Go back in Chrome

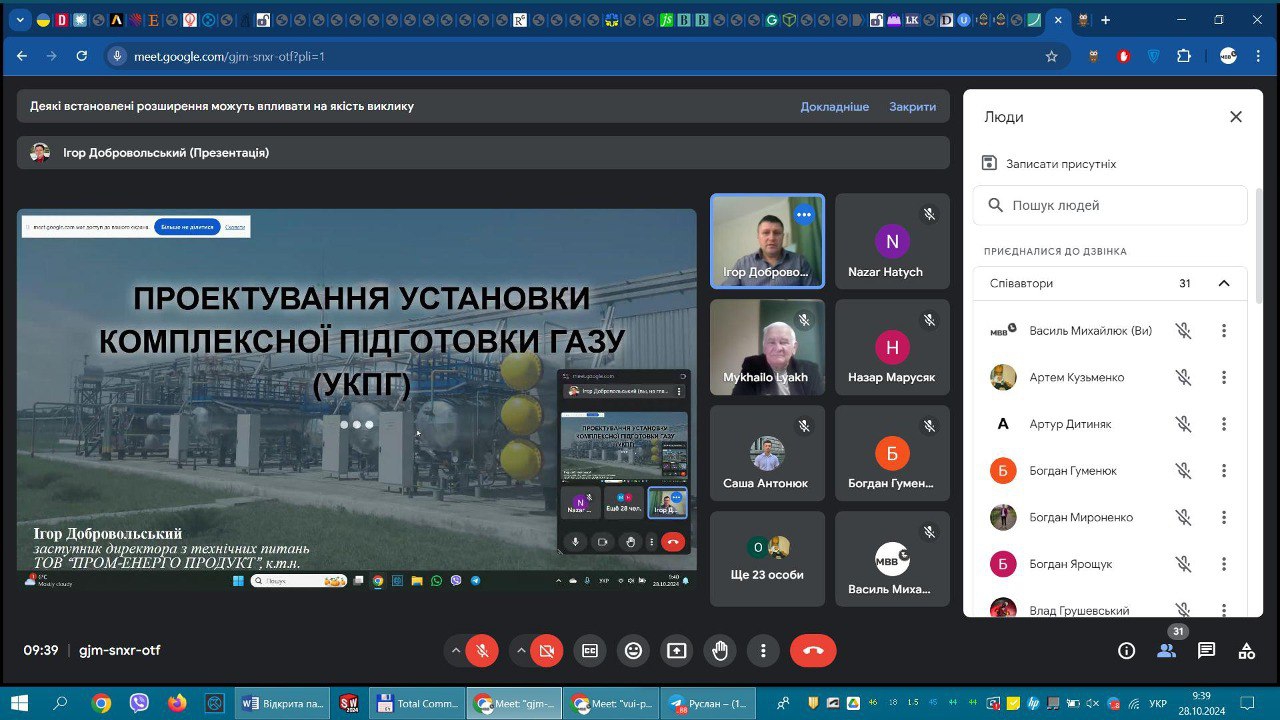[x=22, y=56]
